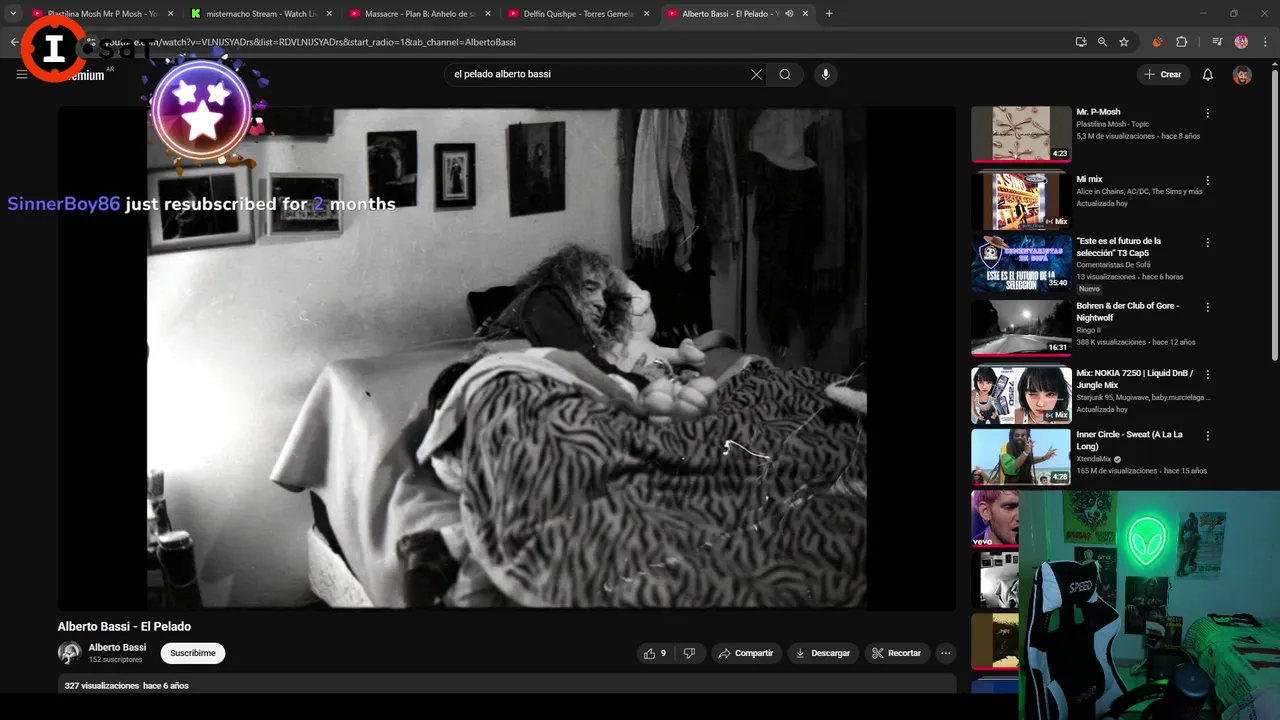The height and width of the screenshot is (720, 1280).
Task: Dislike the video with thumbs down
Action: (689, 653)
